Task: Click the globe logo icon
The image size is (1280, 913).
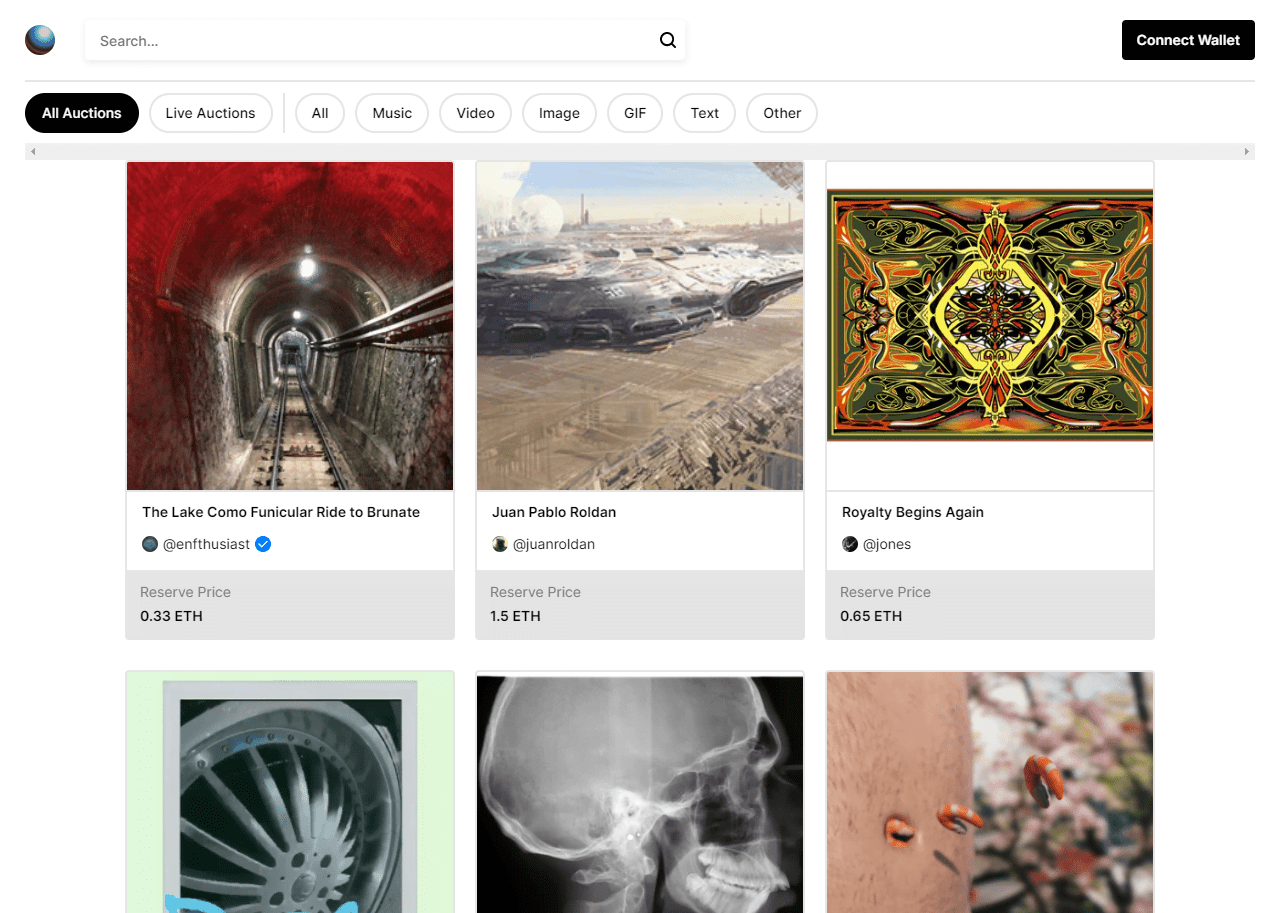Action: coord(40,40)
